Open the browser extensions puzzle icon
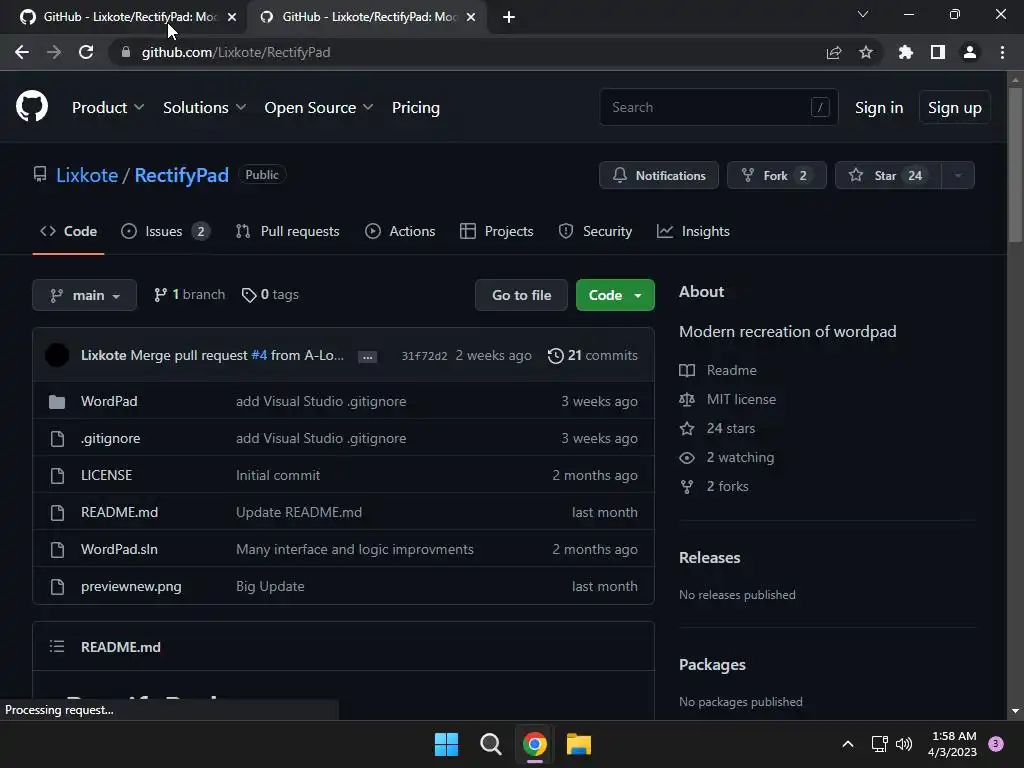The image size is (1024, 768). (906, 52)
